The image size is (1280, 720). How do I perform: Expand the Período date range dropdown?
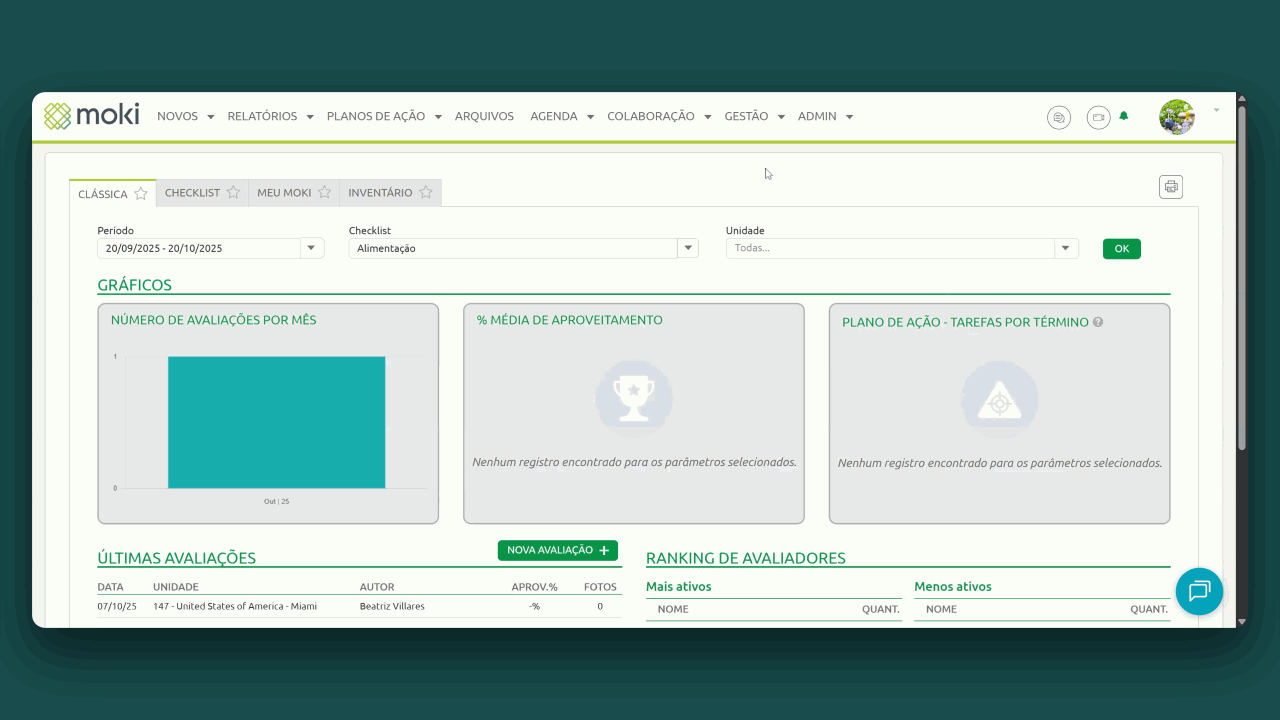point(311,248)
